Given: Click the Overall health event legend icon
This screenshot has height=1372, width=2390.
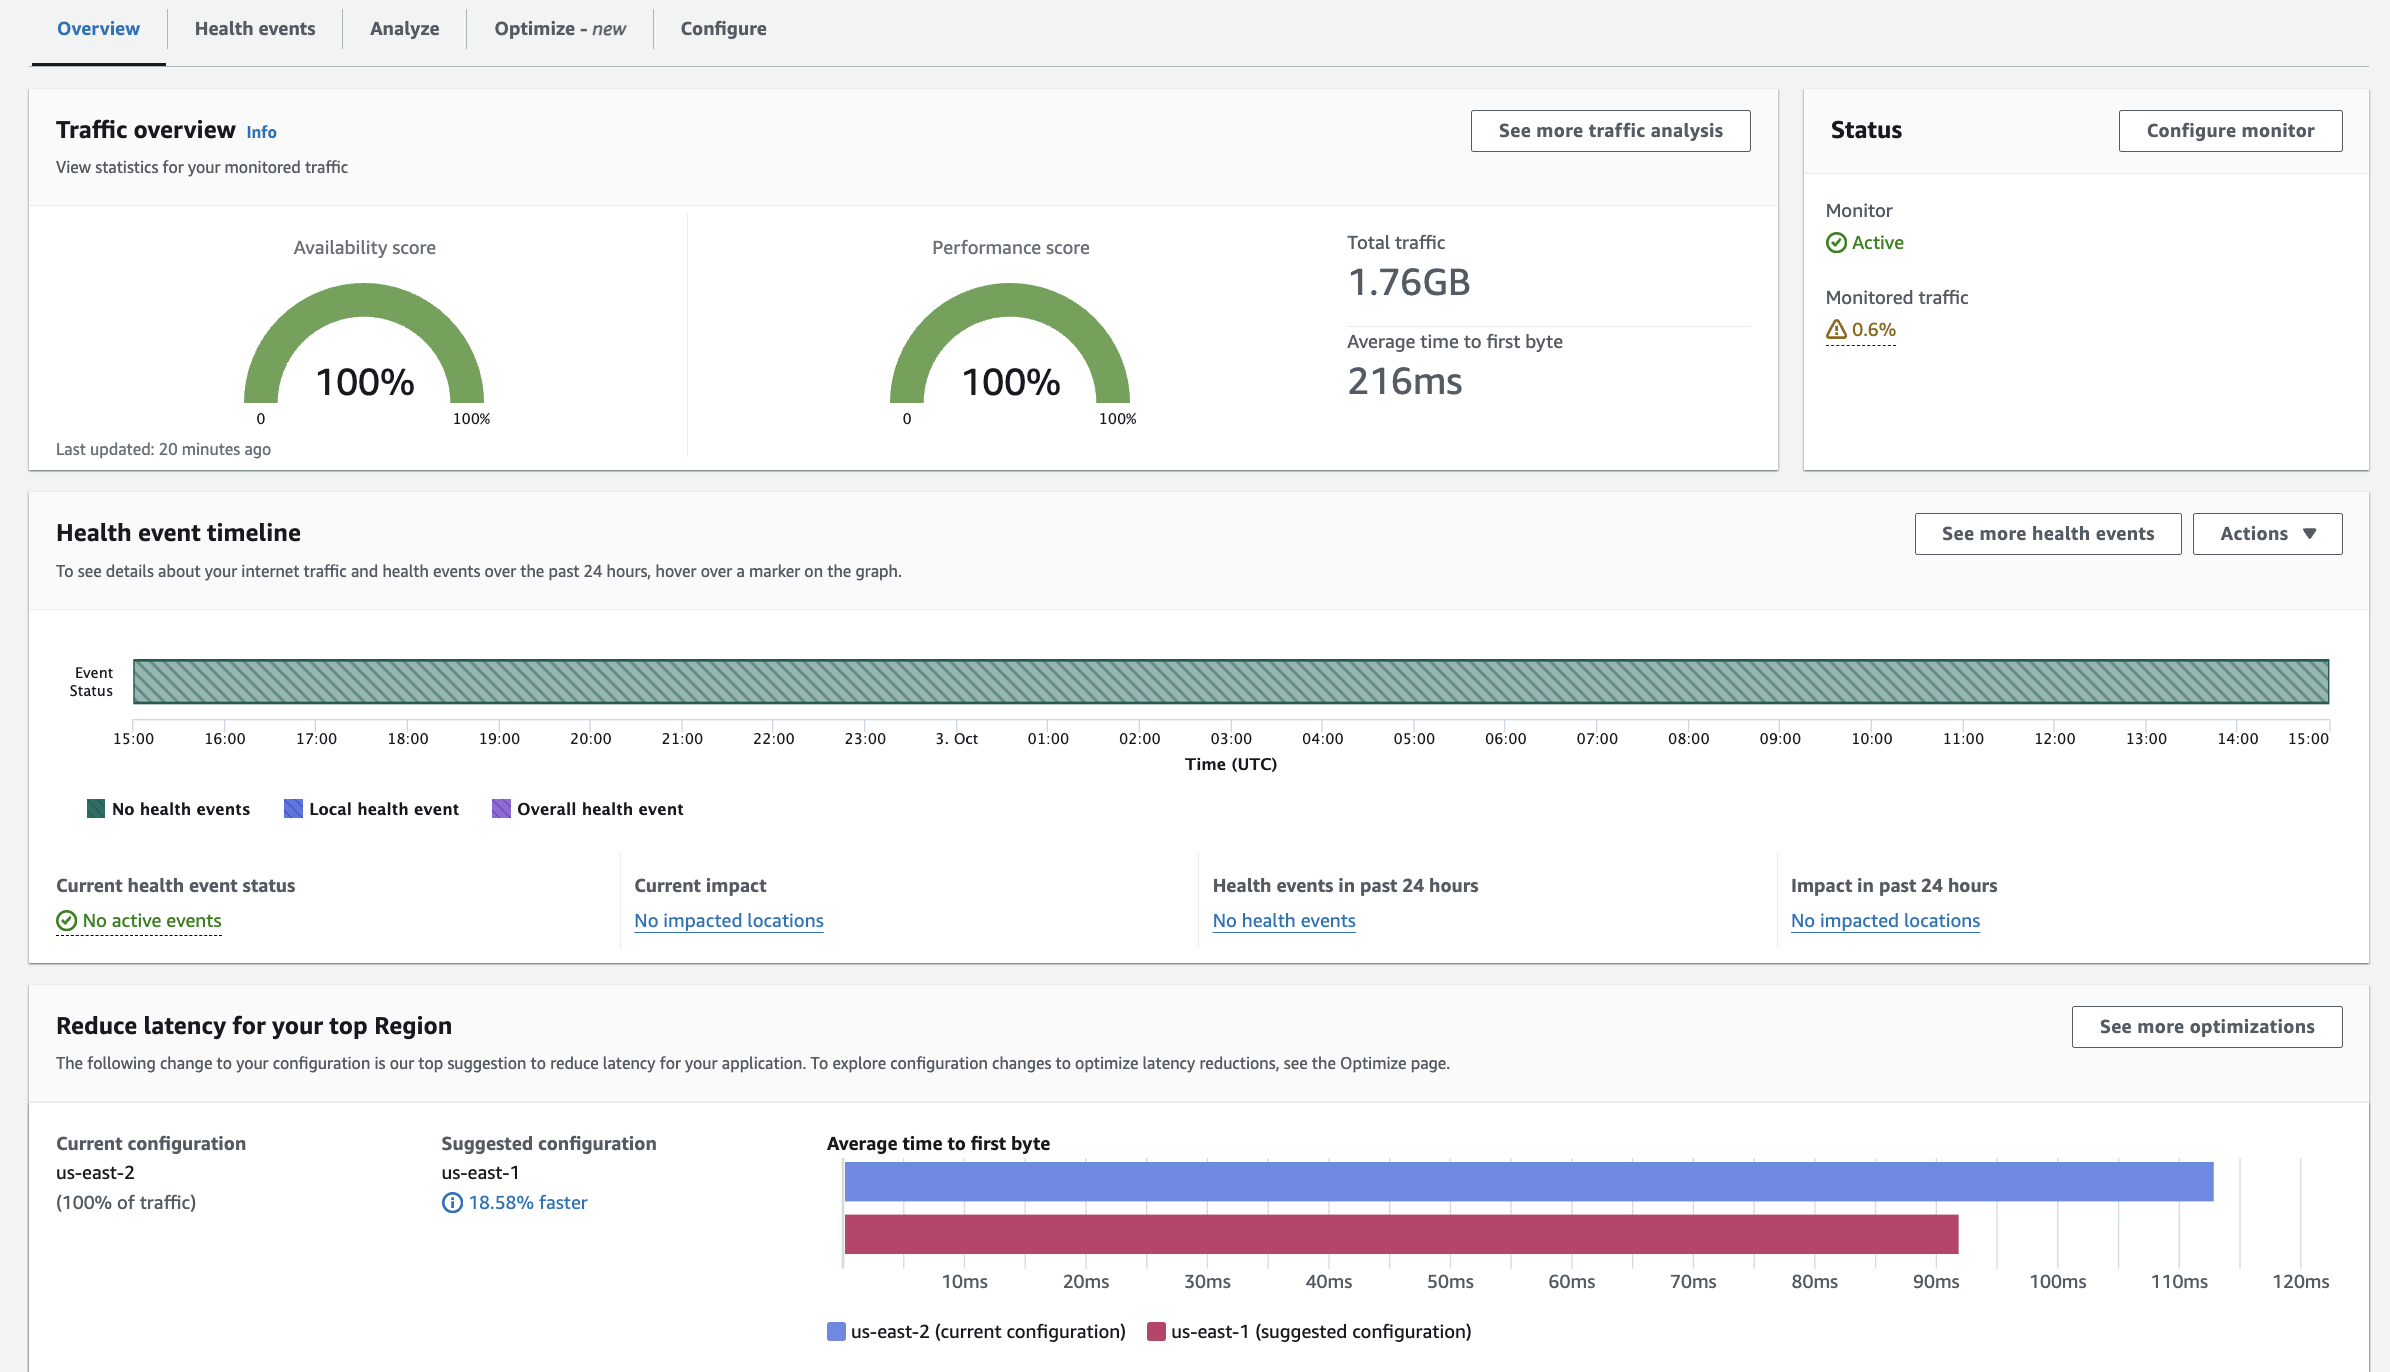Looking at the screenshot, I should coord(501,809).
